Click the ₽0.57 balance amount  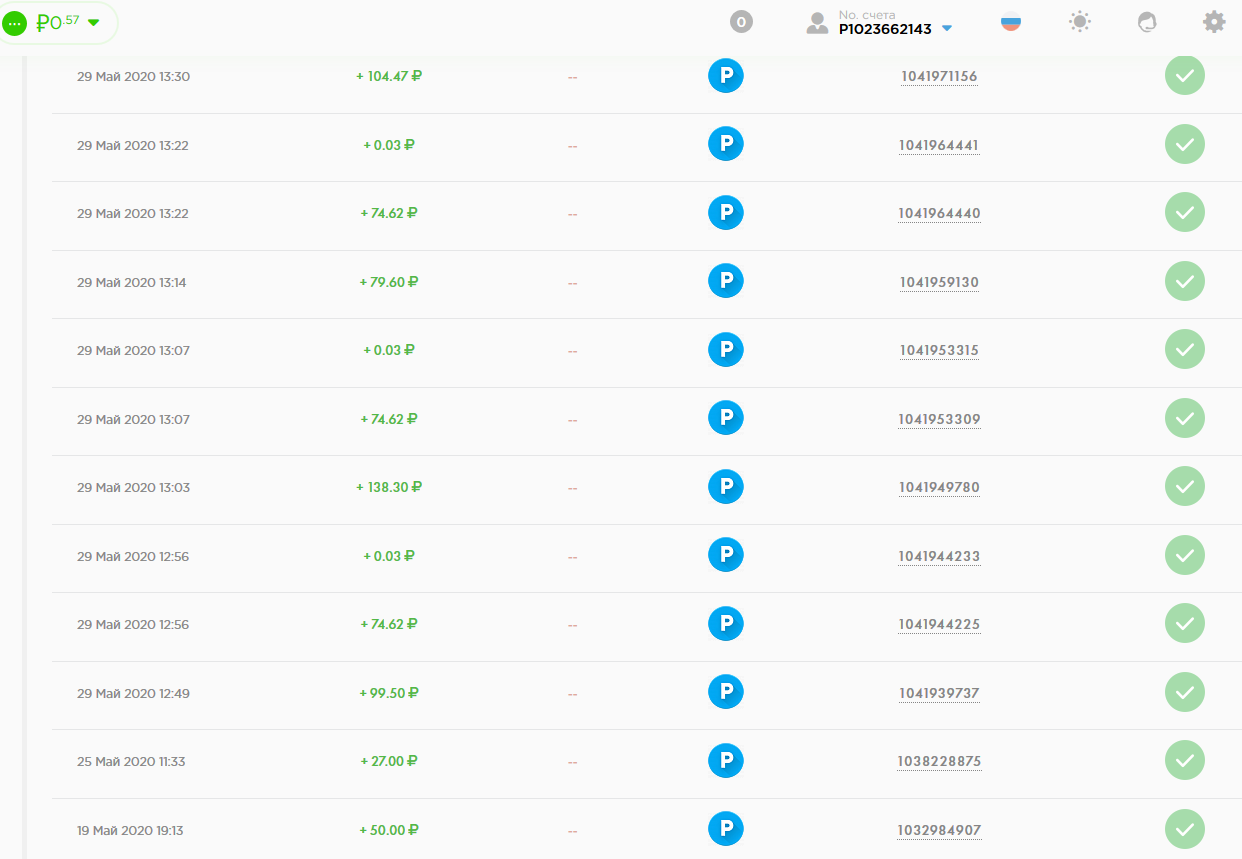click(58, 22)
